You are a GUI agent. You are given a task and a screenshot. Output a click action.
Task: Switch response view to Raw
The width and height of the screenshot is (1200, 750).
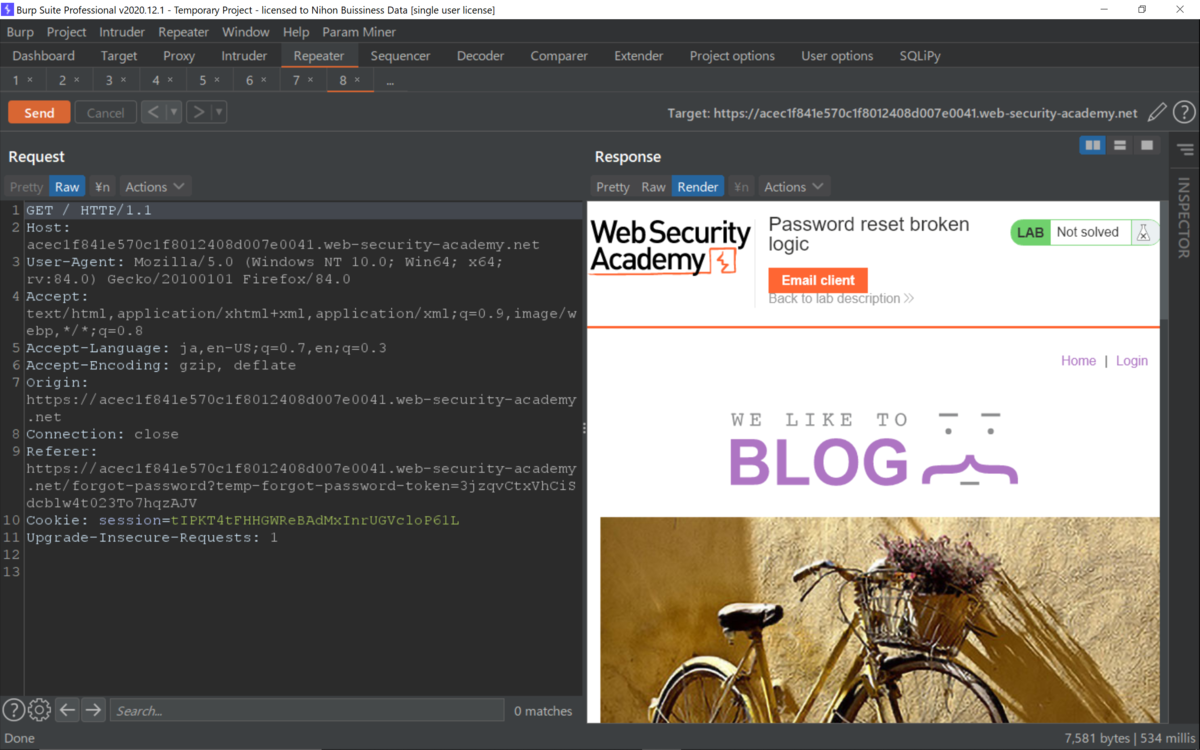(x=653, y=187)
